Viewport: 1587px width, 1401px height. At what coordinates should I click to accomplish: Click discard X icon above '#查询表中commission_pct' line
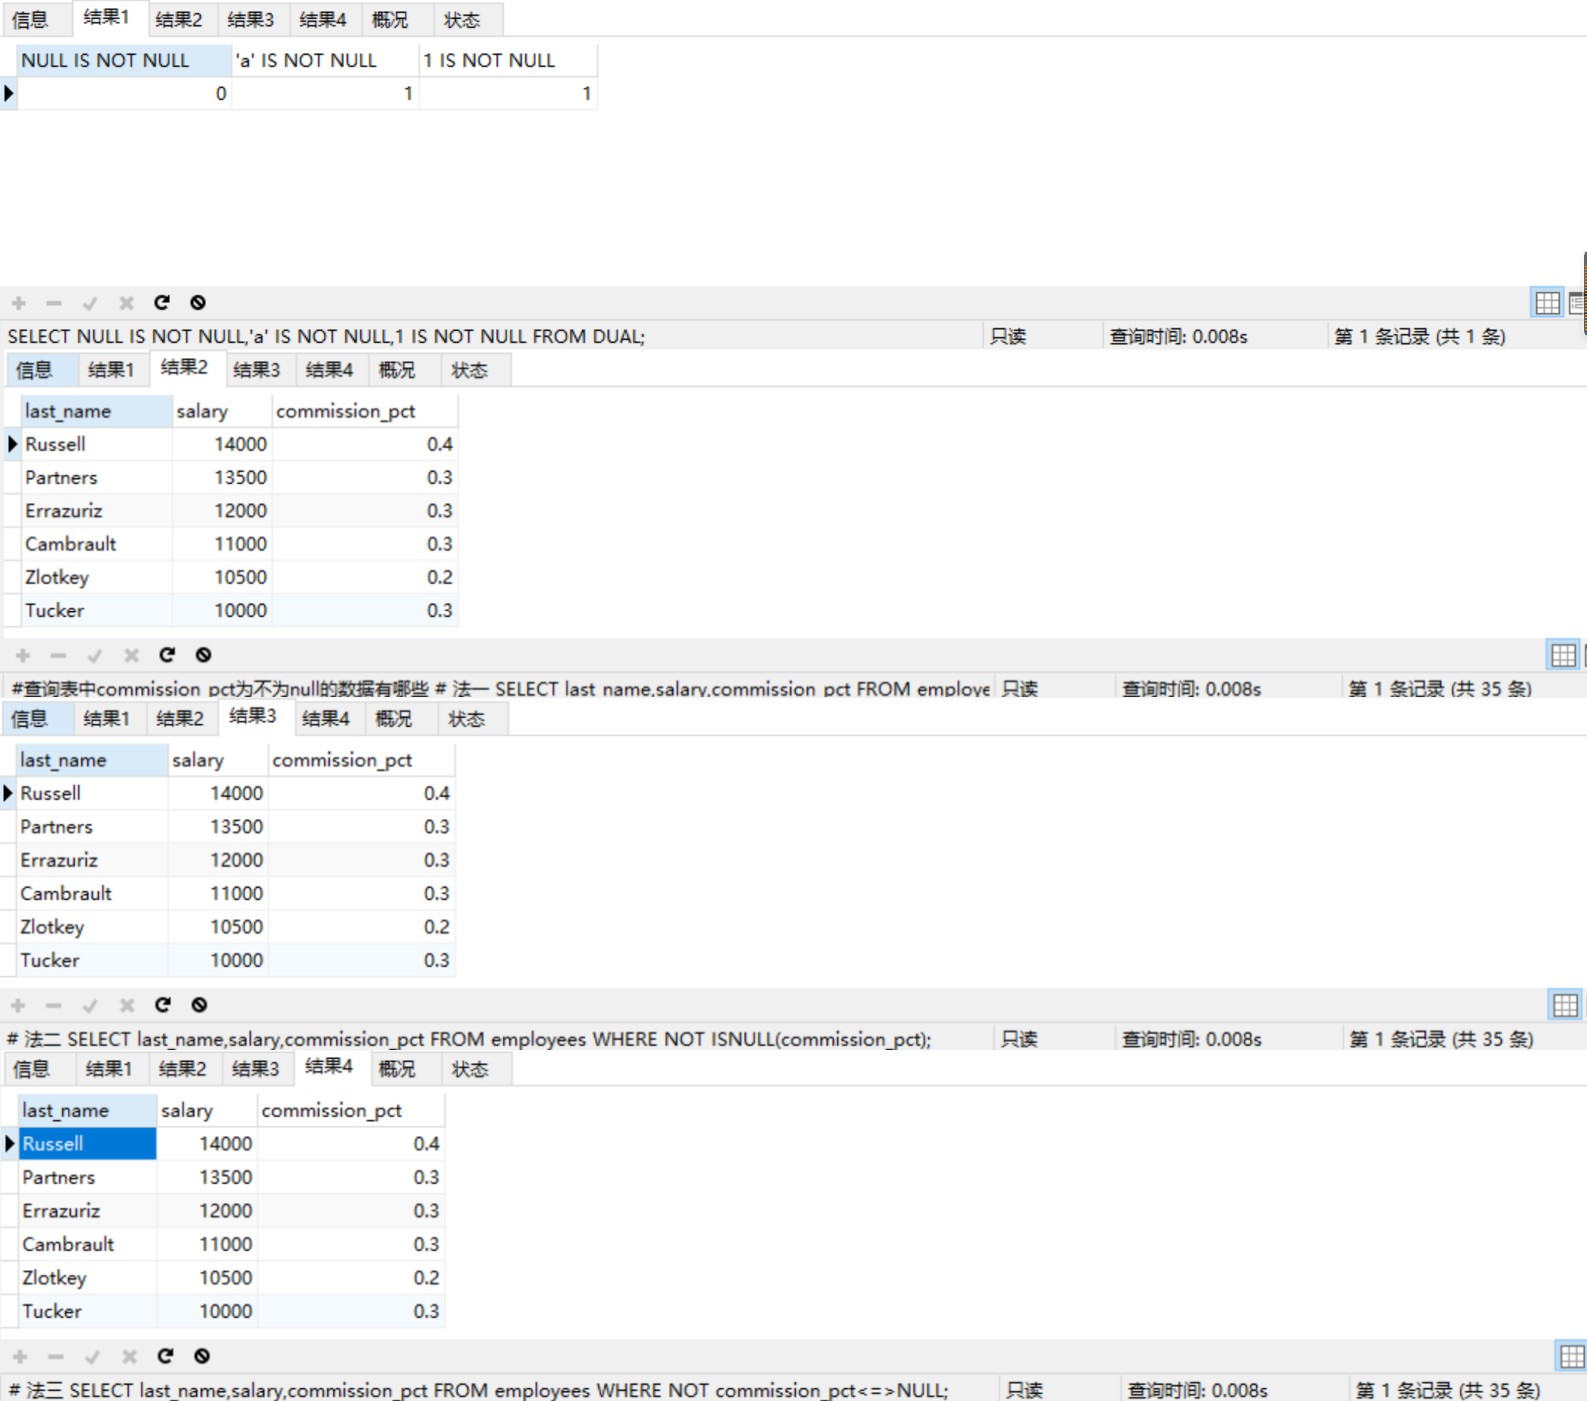(x=131, y=655)
